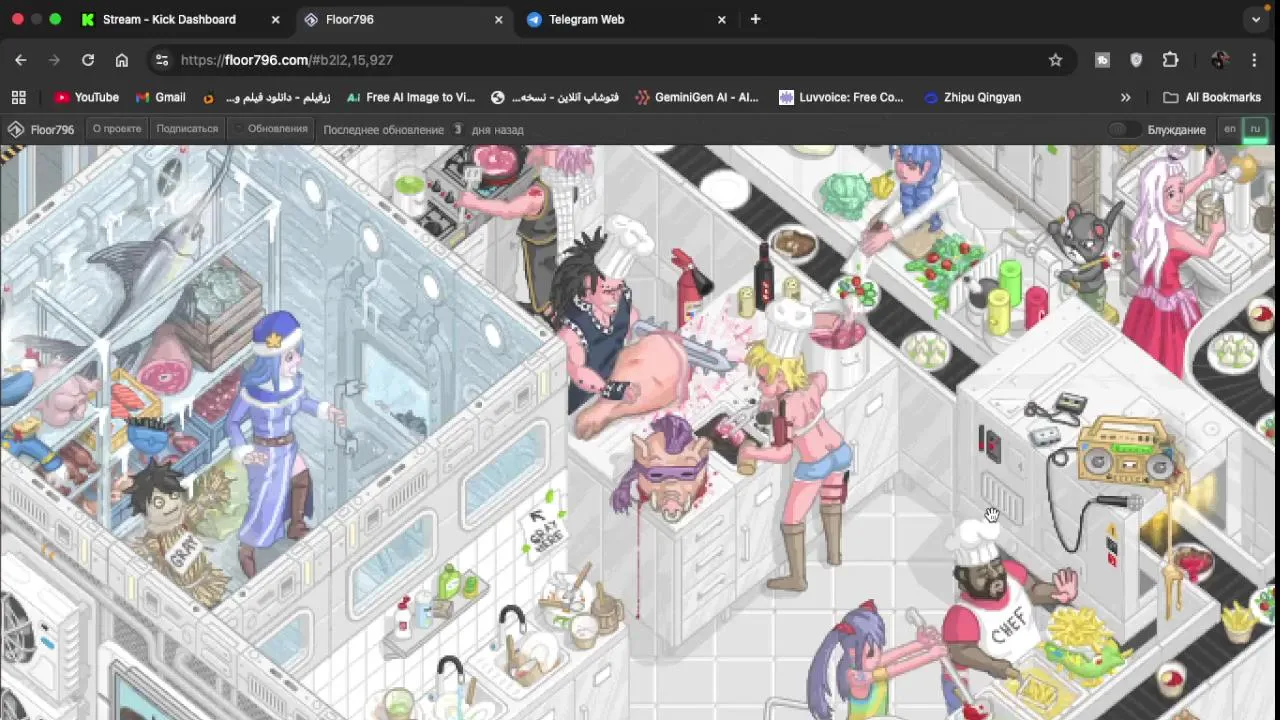
Task: Open the فتوشاپ آنلاین bookmark
Action: pos(554,97)
